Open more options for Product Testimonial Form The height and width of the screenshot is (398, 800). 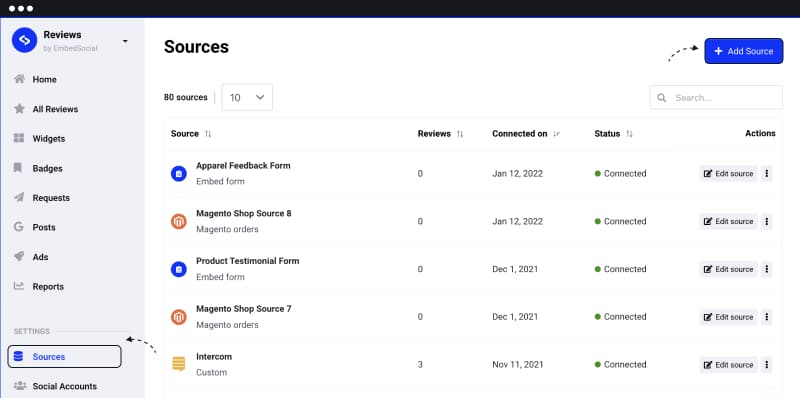[x=766, y=269]
